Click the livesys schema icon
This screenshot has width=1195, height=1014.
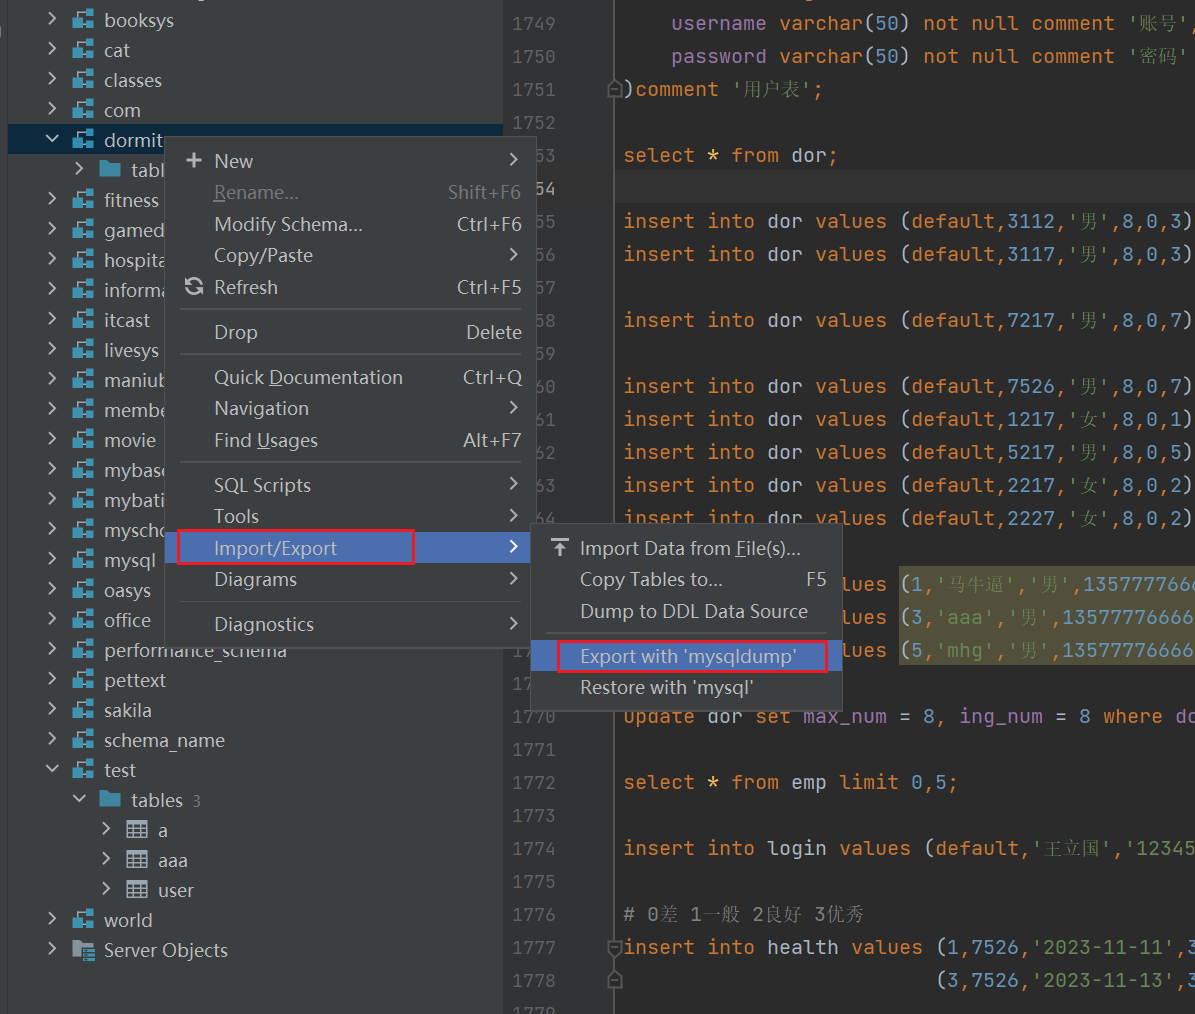click(83, 350)
